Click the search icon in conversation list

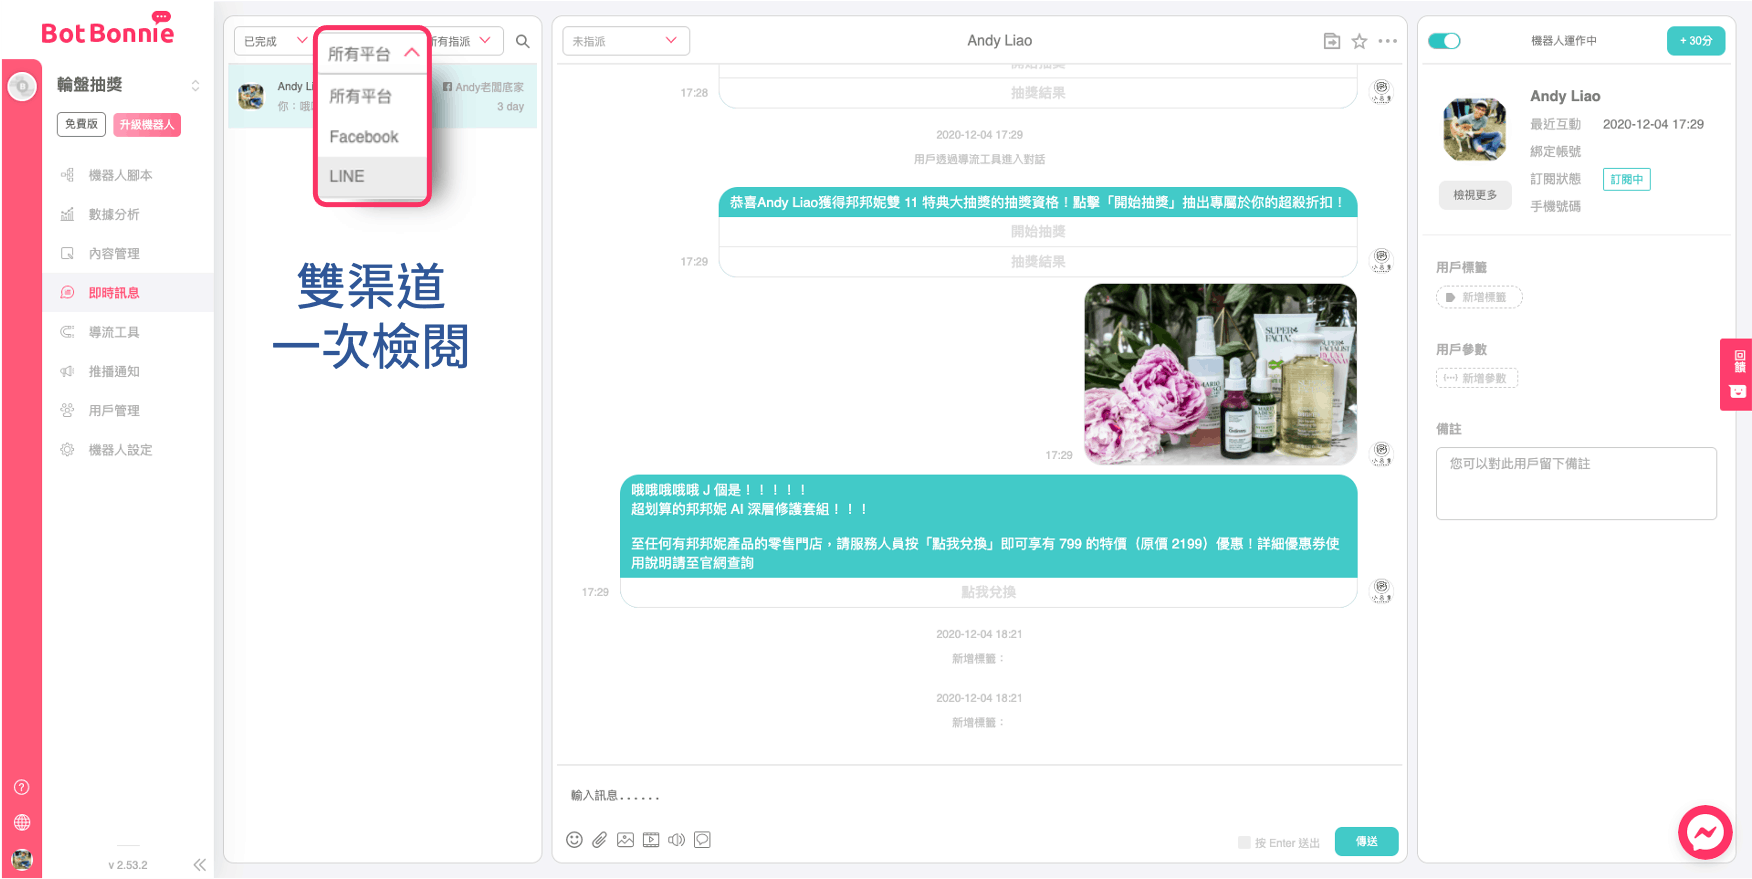(522, 41)
